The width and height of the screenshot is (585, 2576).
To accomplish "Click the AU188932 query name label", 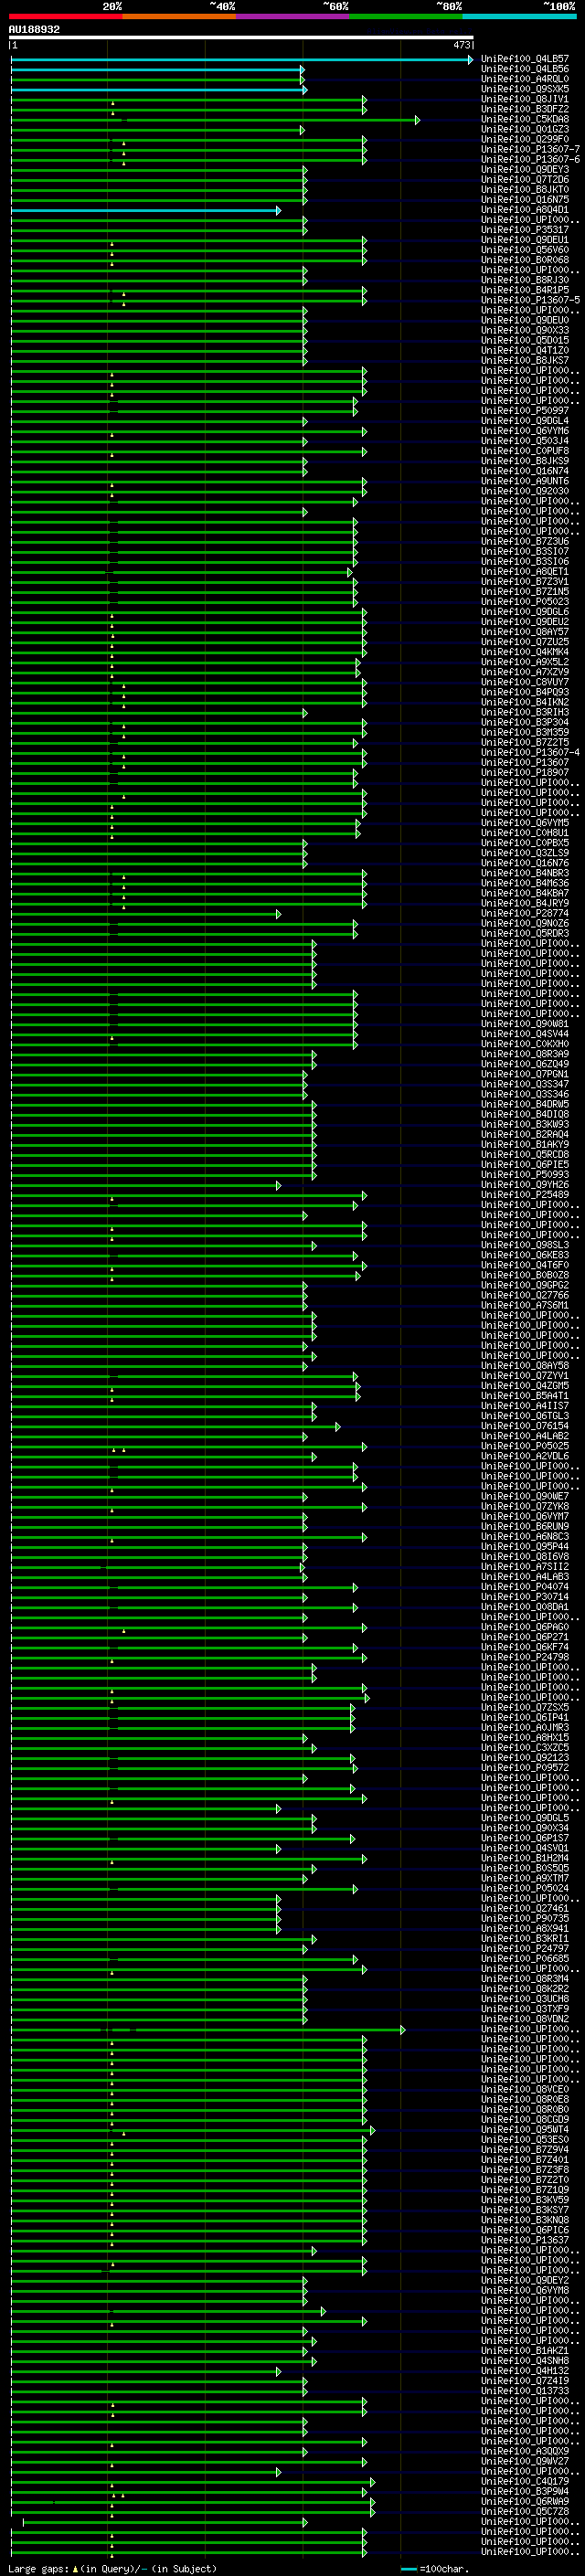I will pyautogui.click(x=34, y=30).
